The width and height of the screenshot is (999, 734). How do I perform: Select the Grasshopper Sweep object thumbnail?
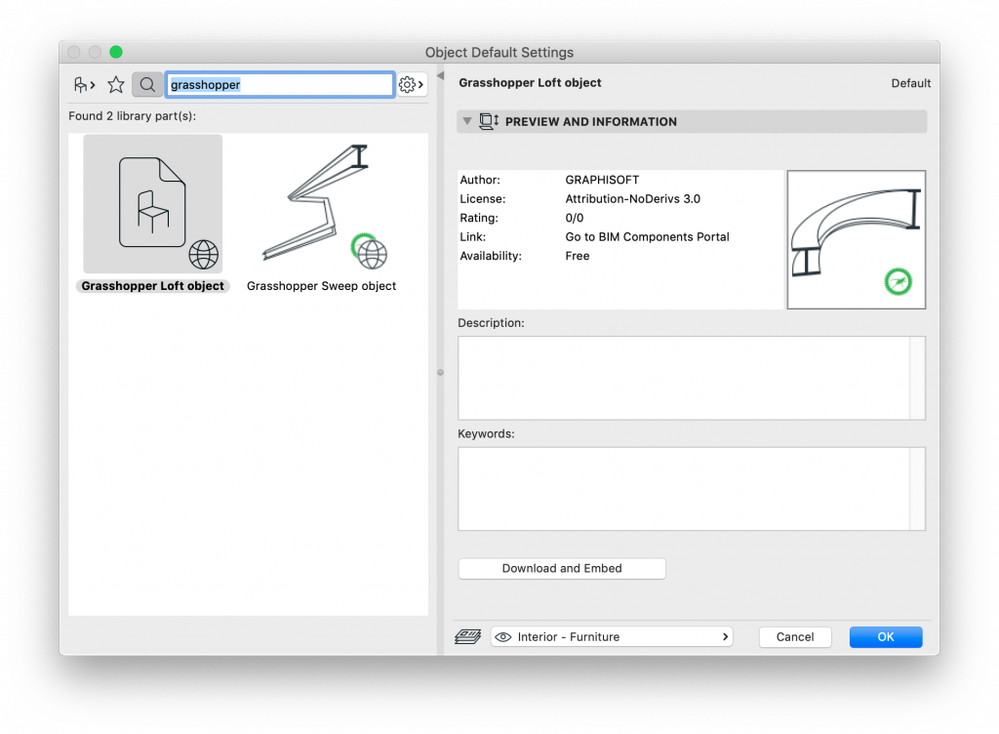pyautogui.click(x=322, y=203)
